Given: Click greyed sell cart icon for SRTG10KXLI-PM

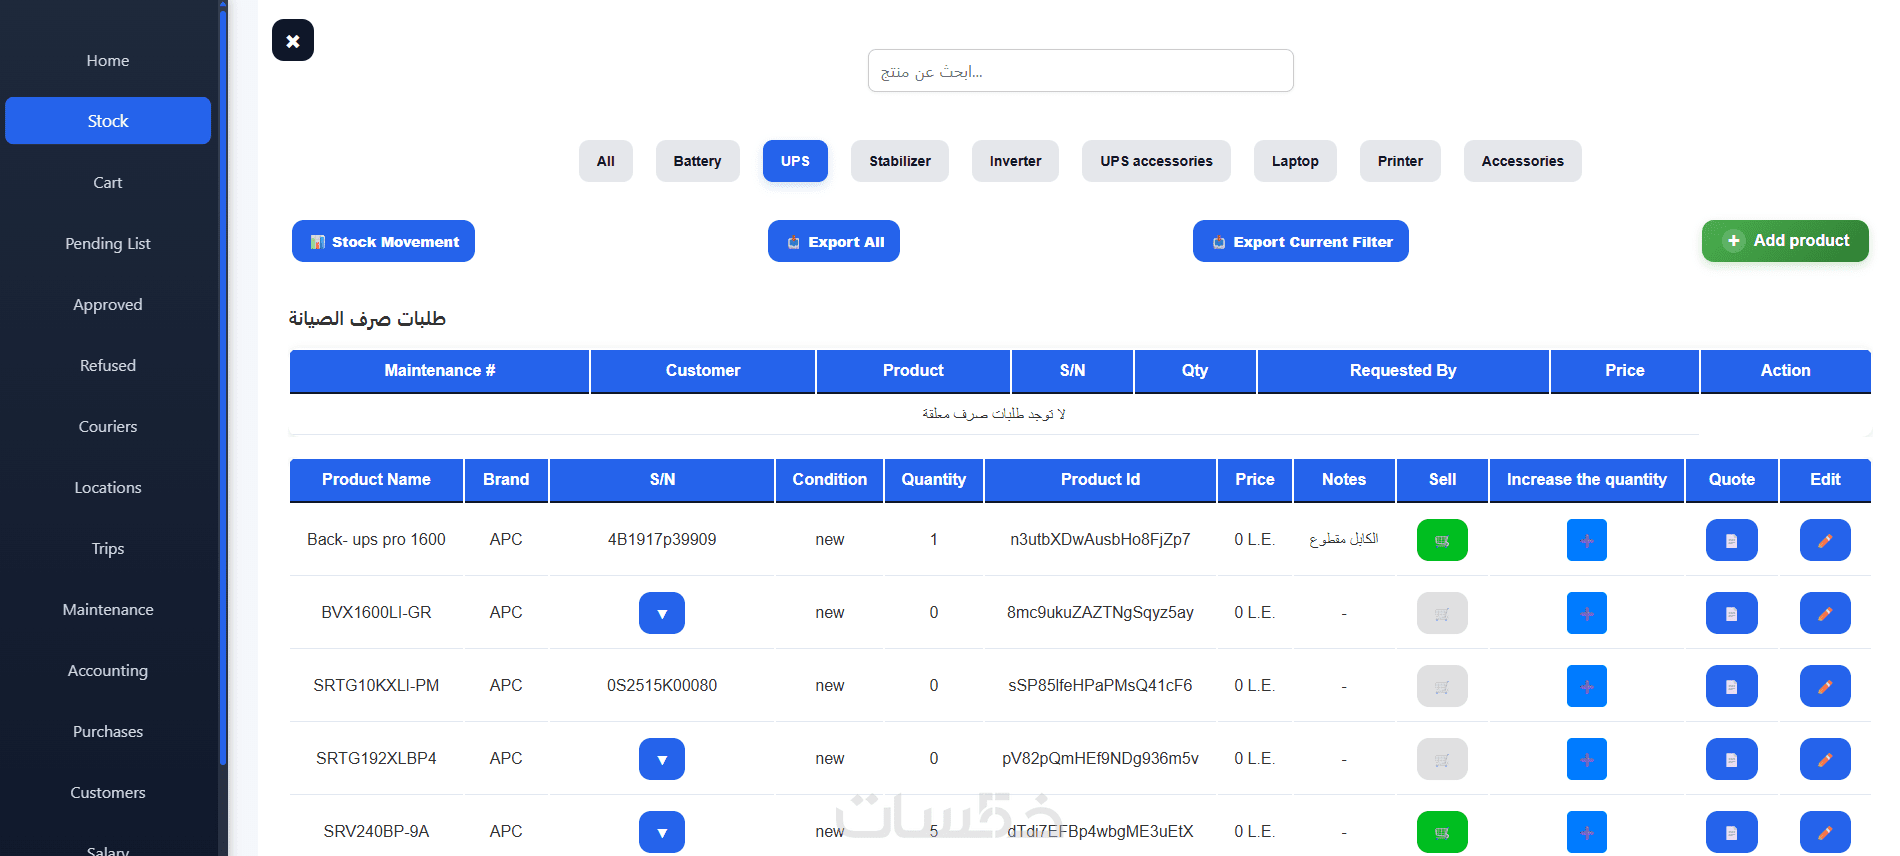Looking at the screenshot, I should [1442, 686].
